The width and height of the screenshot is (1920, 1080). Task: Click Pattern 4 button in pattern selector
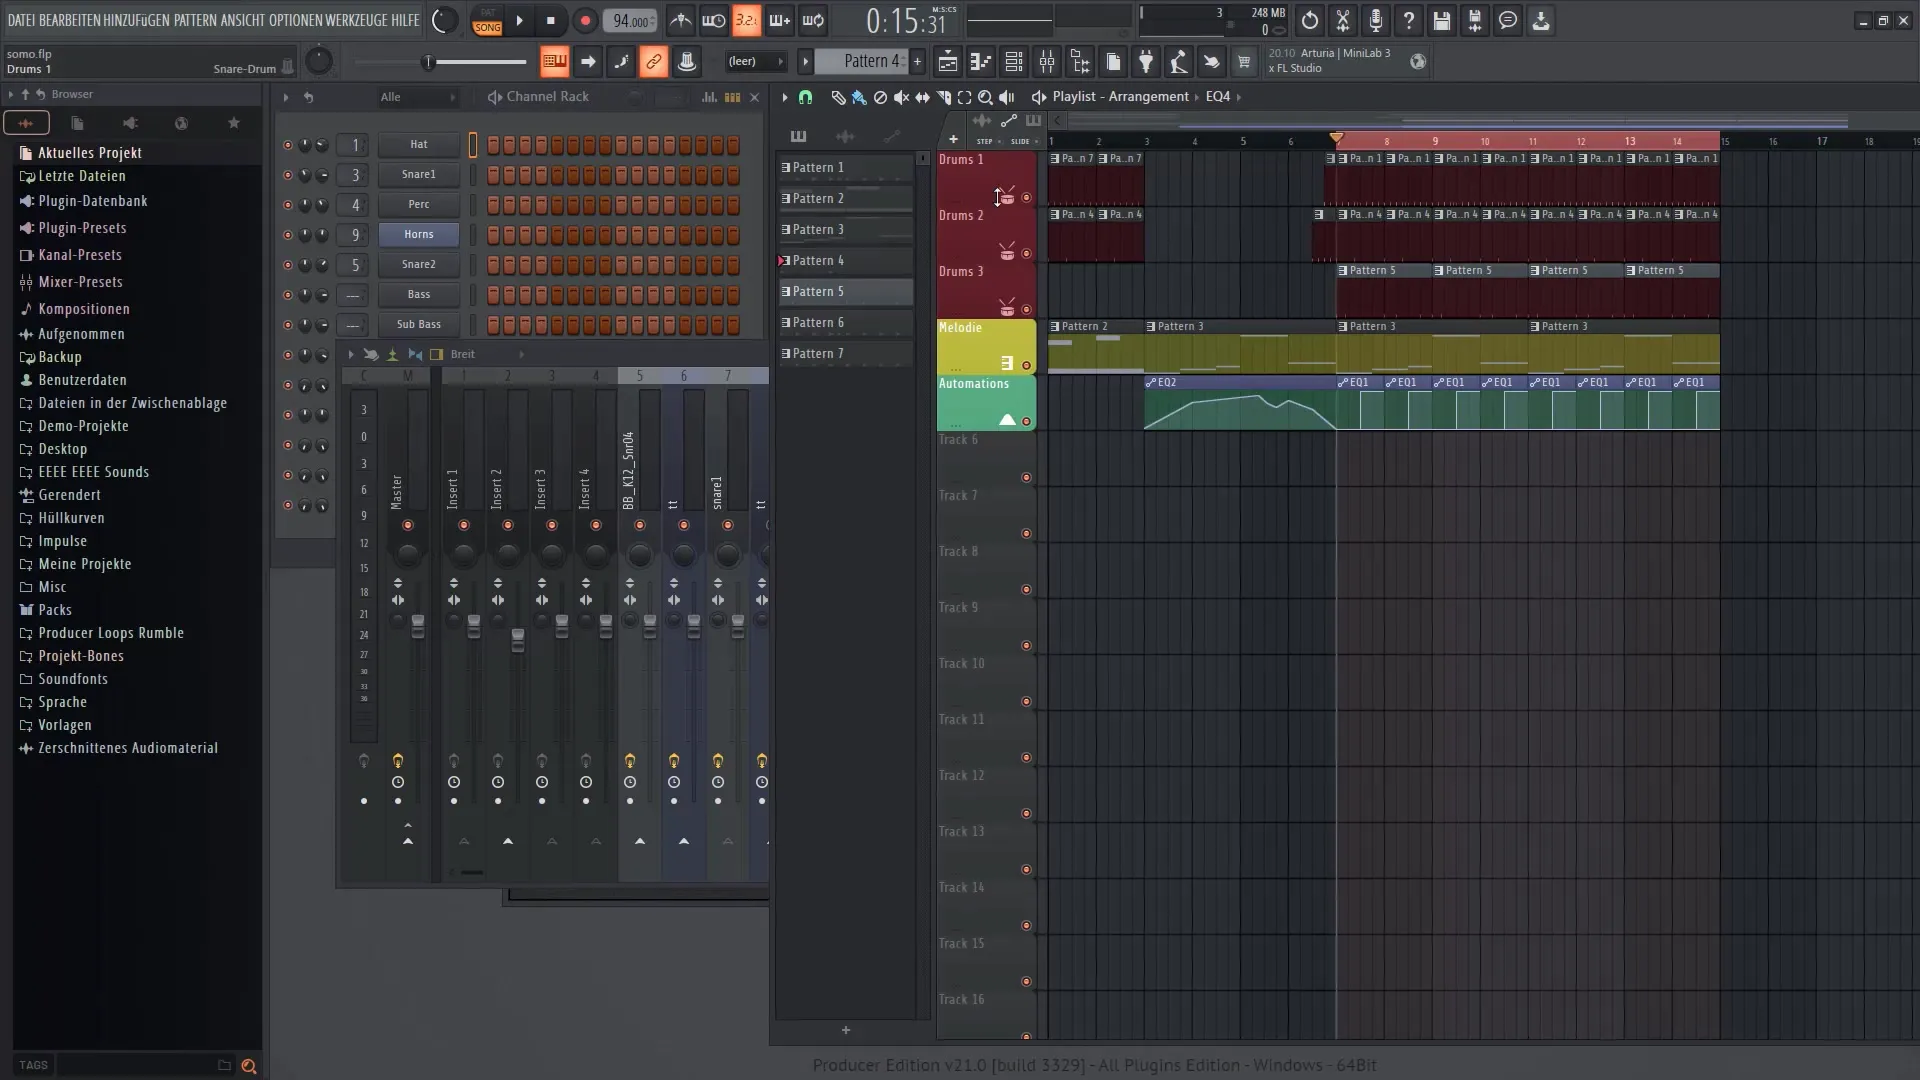point(845,260)
